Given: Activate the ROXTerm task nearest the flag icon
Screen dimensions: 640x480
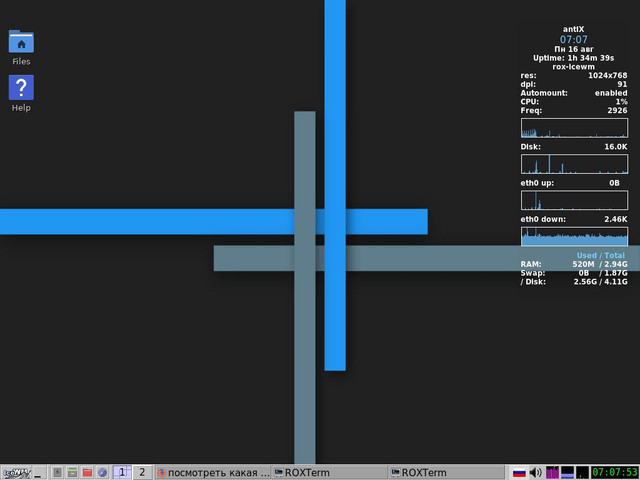Looking at the screenshot, I should pos(447,473).
